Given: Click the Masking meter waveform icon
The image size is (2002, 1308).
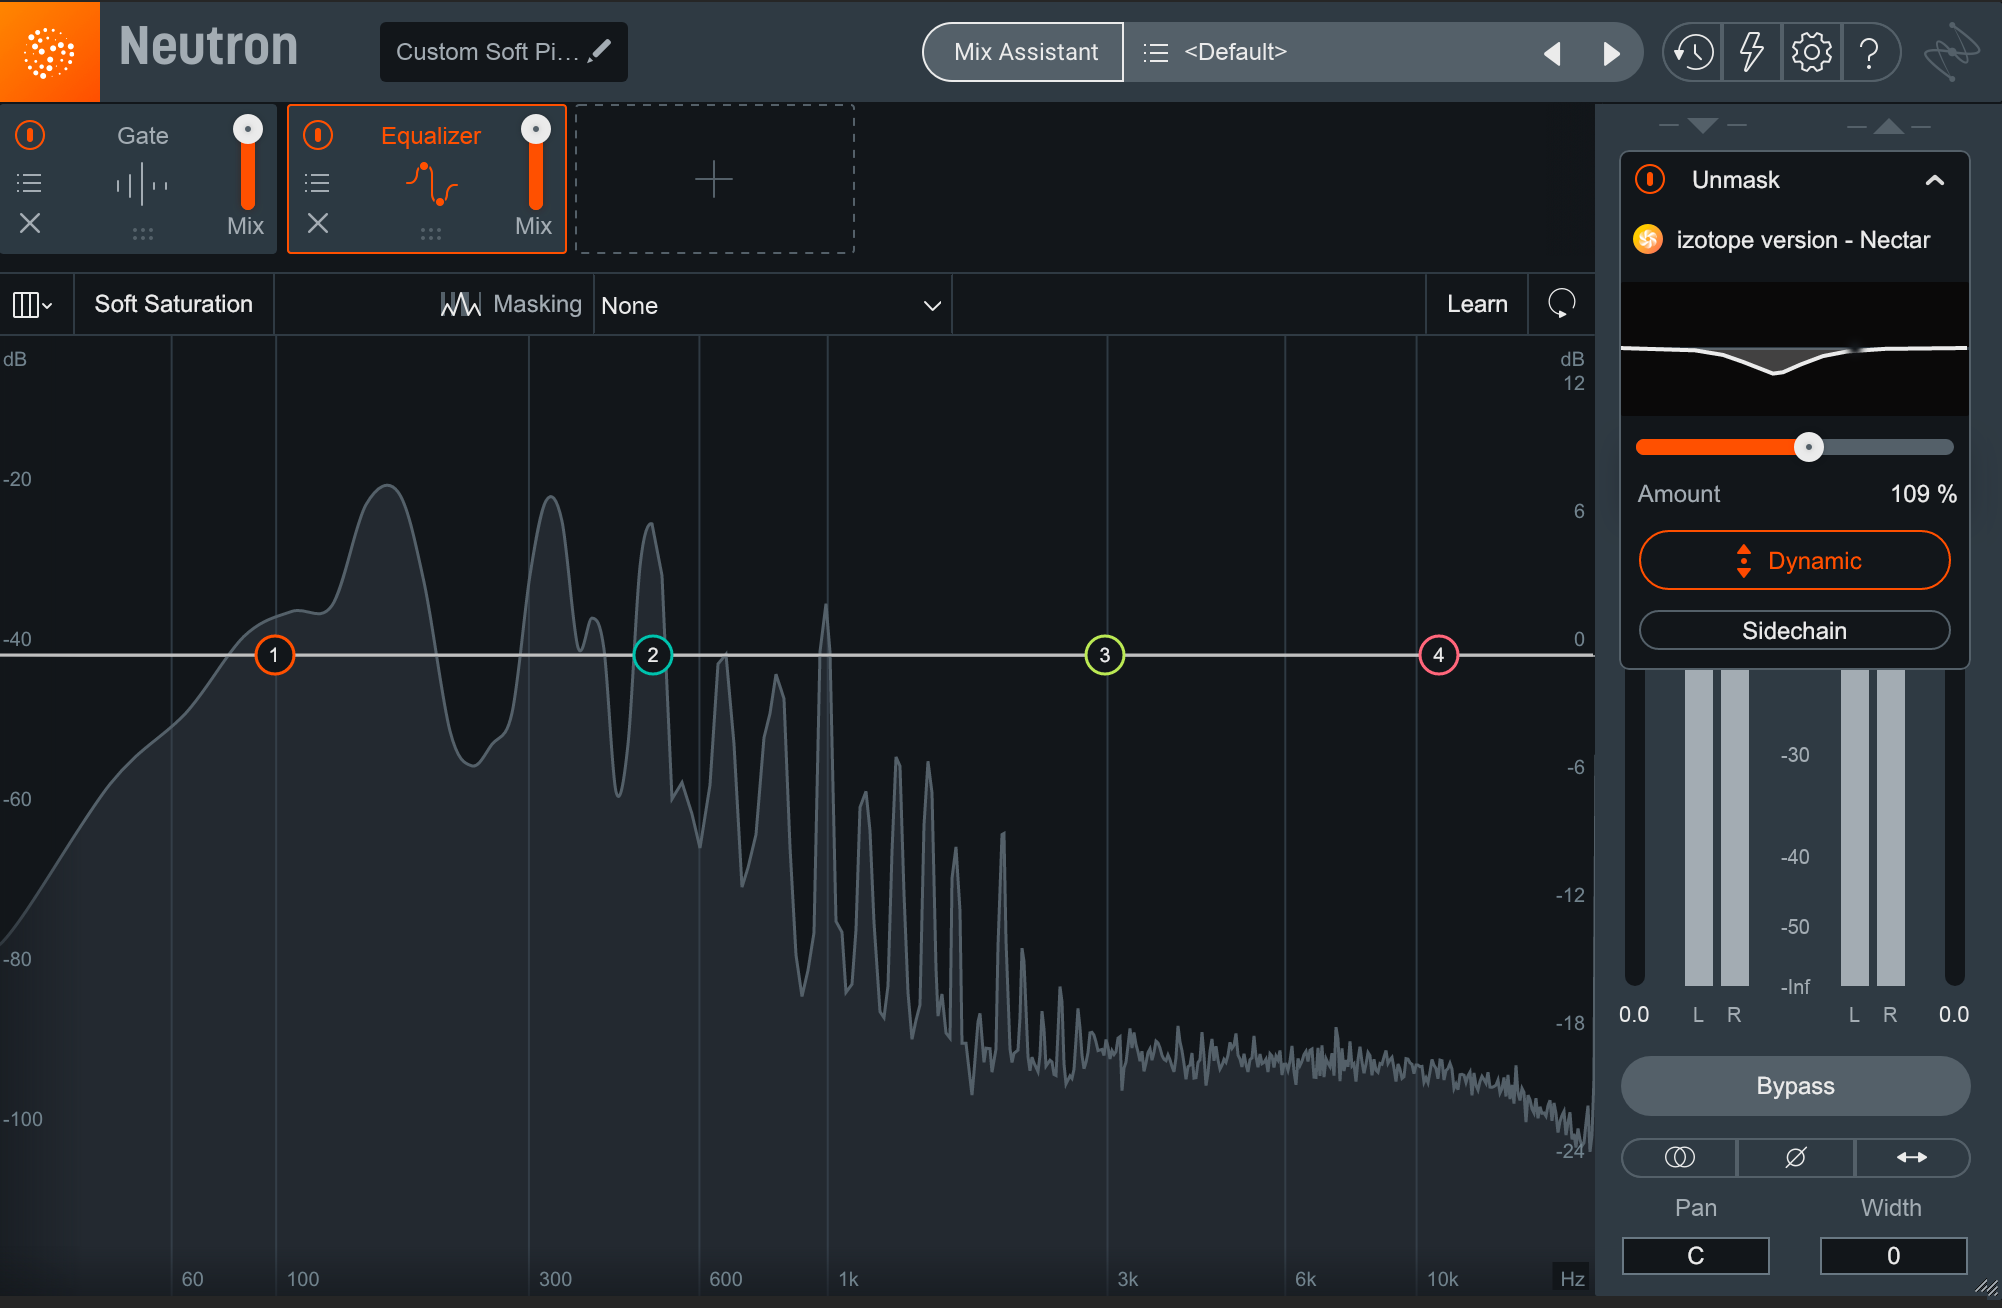Looking at the screenshot, I should tap(460, 304).
